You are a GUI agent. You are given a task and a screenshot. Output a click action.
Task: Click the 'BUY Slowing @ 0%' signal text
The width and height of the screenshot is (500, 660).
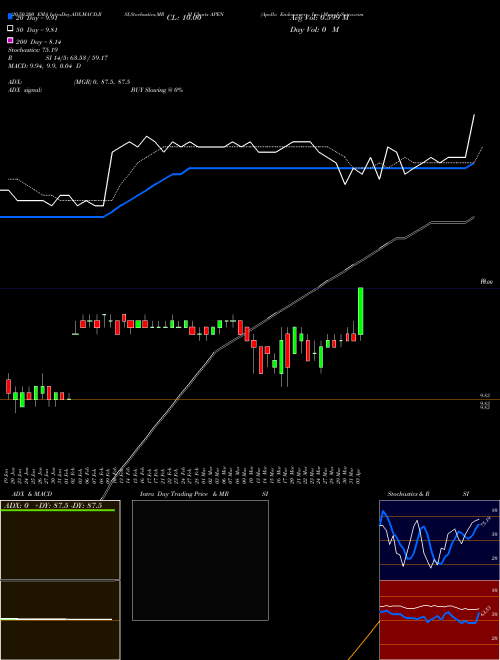[157, 90]
